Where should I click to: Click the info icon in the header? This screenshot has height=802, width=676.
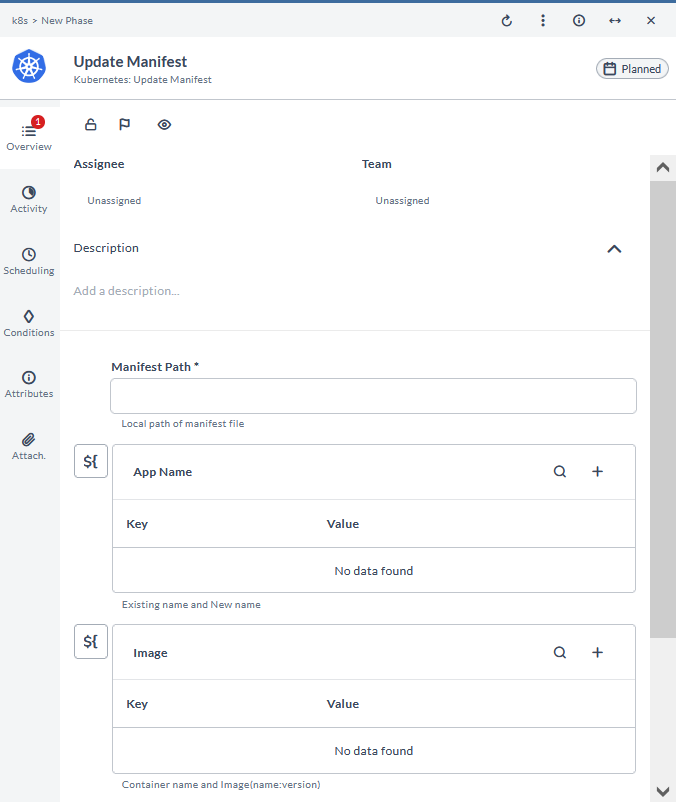click(579, 20)
